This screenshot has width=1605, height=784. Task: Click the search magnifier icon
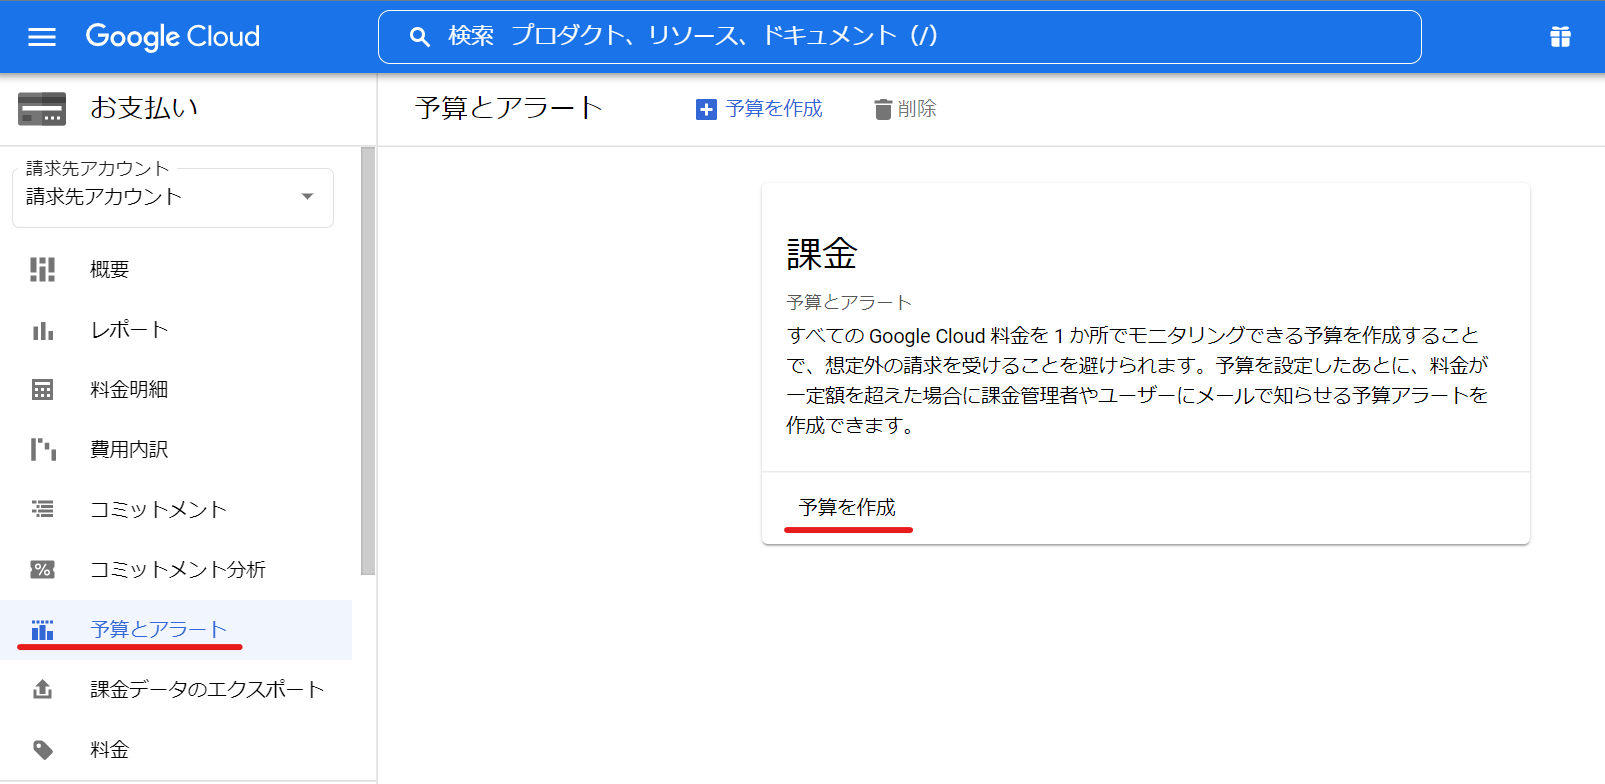[x=420, y=37]
